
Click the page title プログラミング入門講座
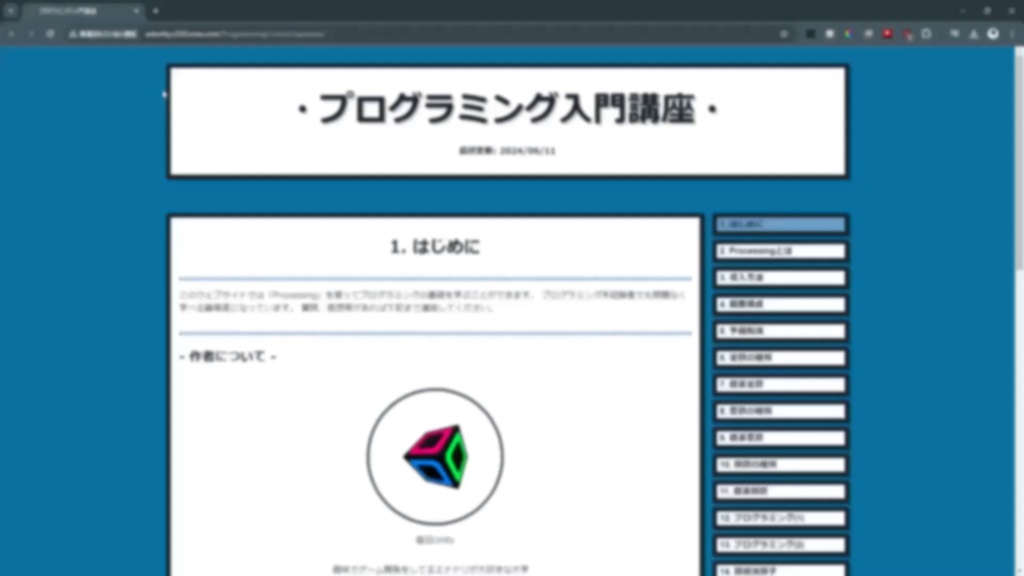[x=506, y=108]
